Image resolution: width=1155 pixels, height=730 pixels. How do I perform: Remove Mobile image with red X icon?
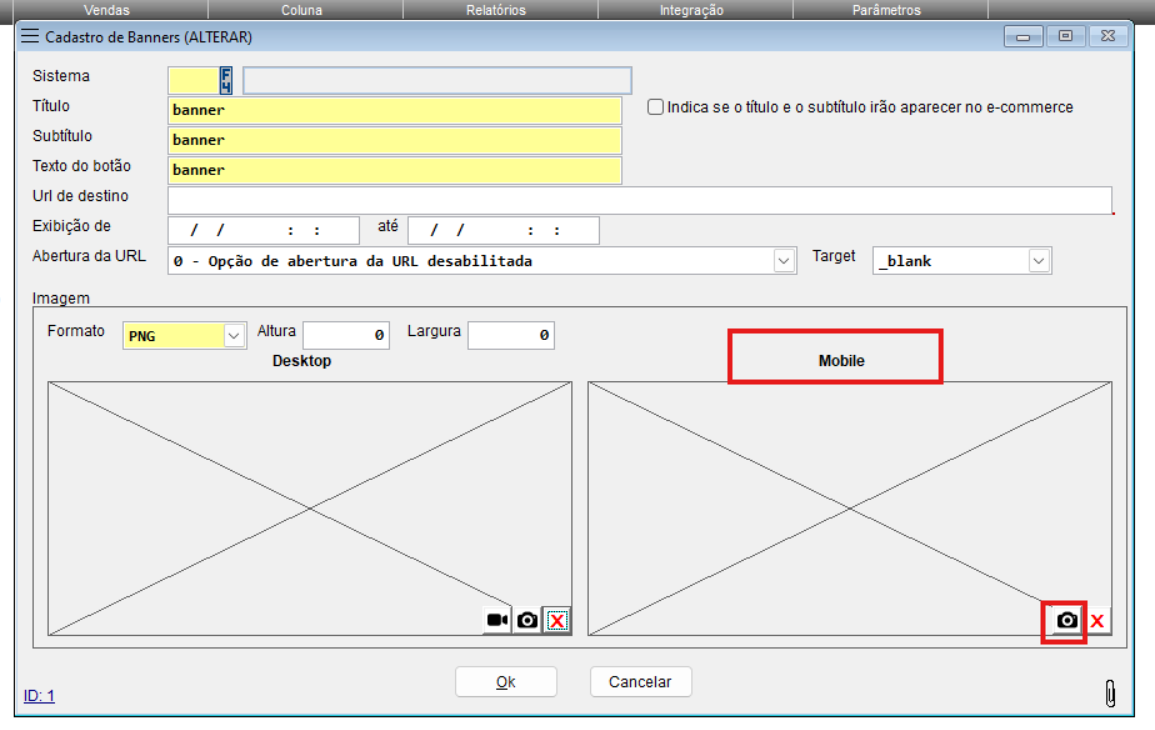tap(1097, 621)
